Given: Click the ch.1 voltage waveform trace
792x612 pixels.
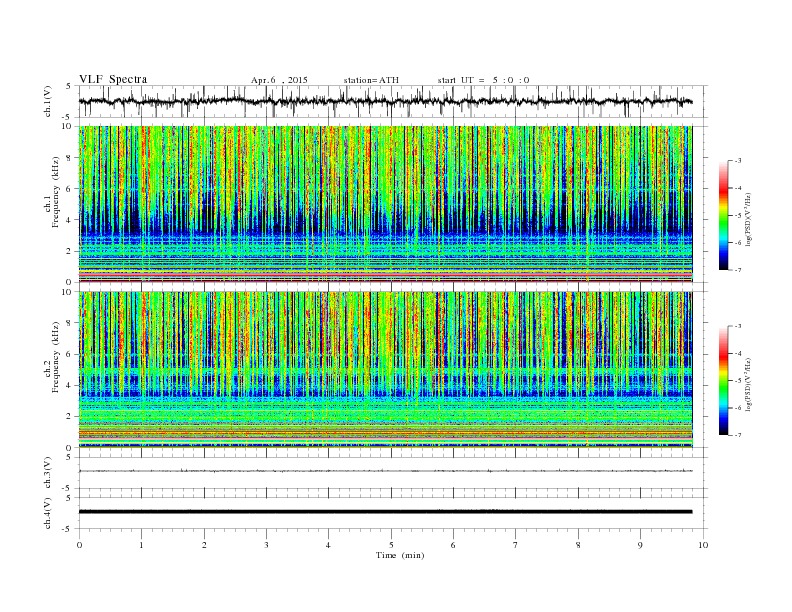Looking at the screenshot, I should (x=385, y=101).
